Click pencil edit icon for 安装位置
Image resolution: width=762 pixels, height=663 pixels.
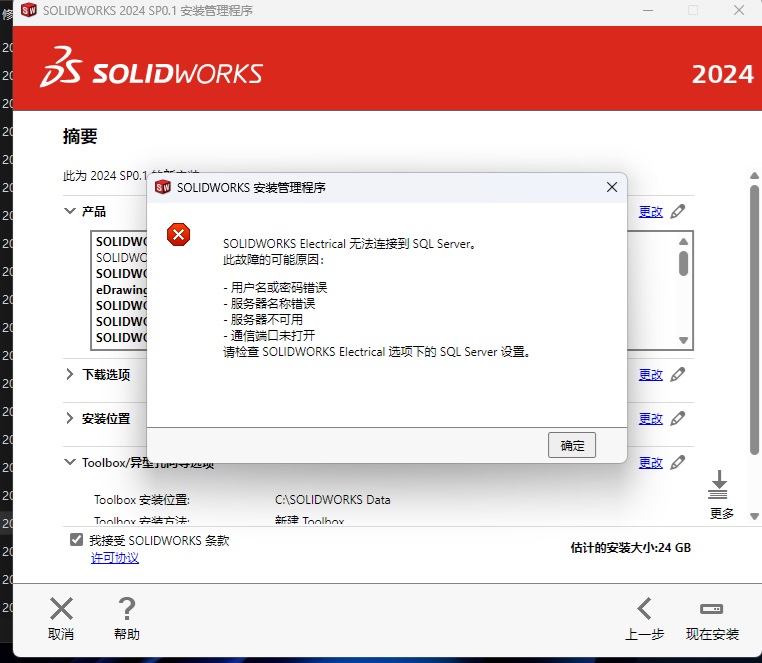click(x=677, y=419)
